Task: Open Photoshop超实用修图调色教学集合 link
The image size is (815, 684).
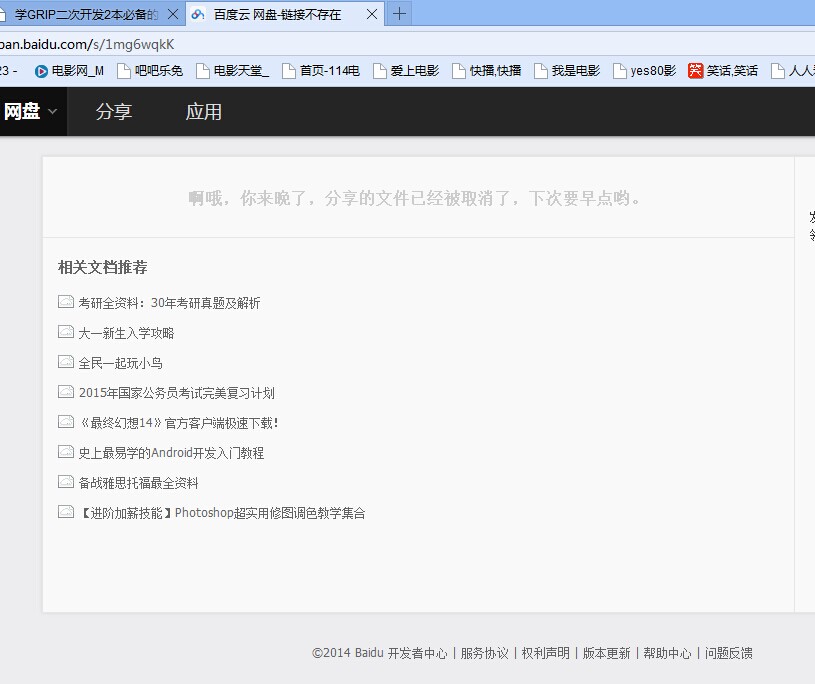Action: (222, 514)
